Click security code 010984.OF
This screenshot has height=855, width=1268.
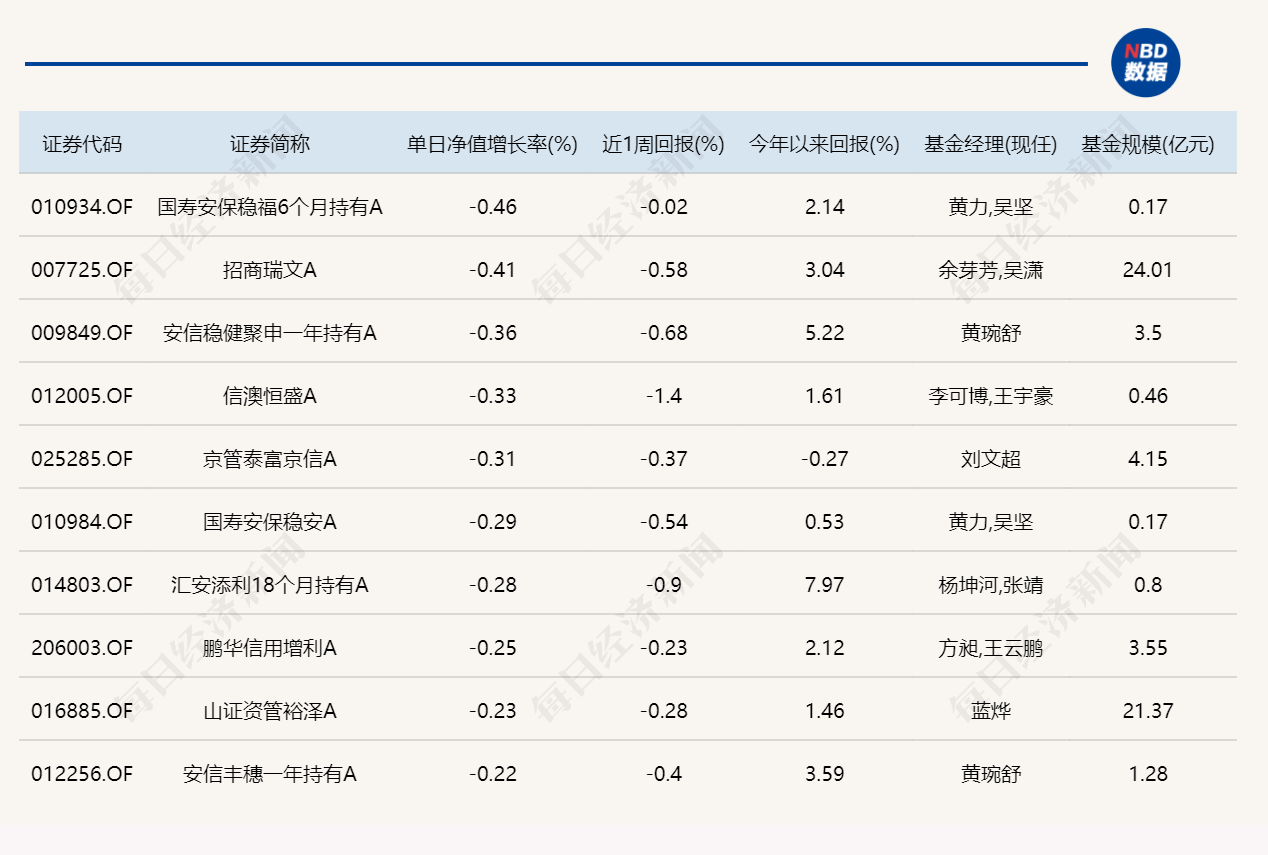tap(82, 522)
